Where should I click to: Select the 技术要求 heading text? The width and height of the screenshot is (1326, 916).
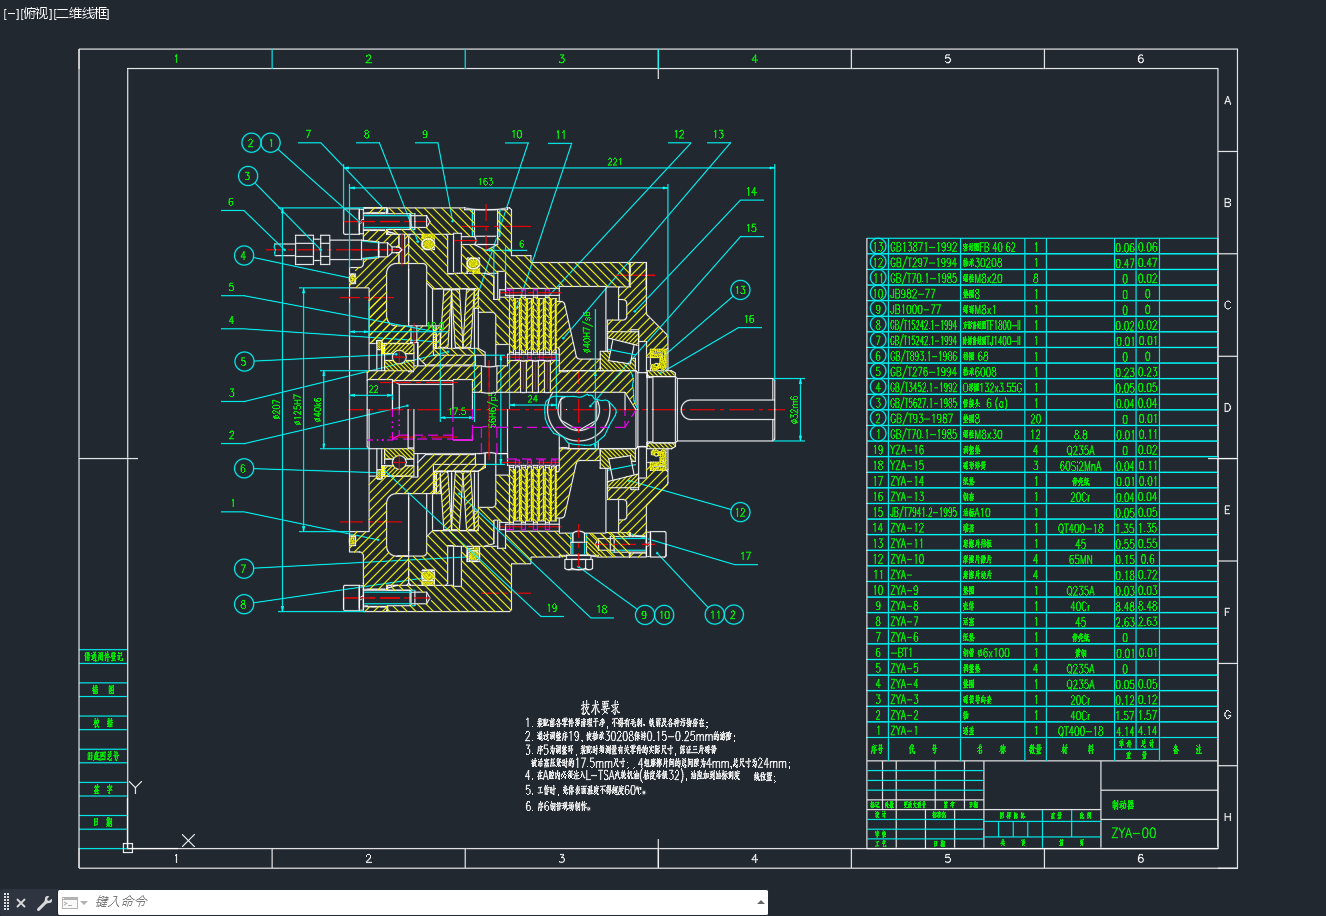click(x=600, y=707)
